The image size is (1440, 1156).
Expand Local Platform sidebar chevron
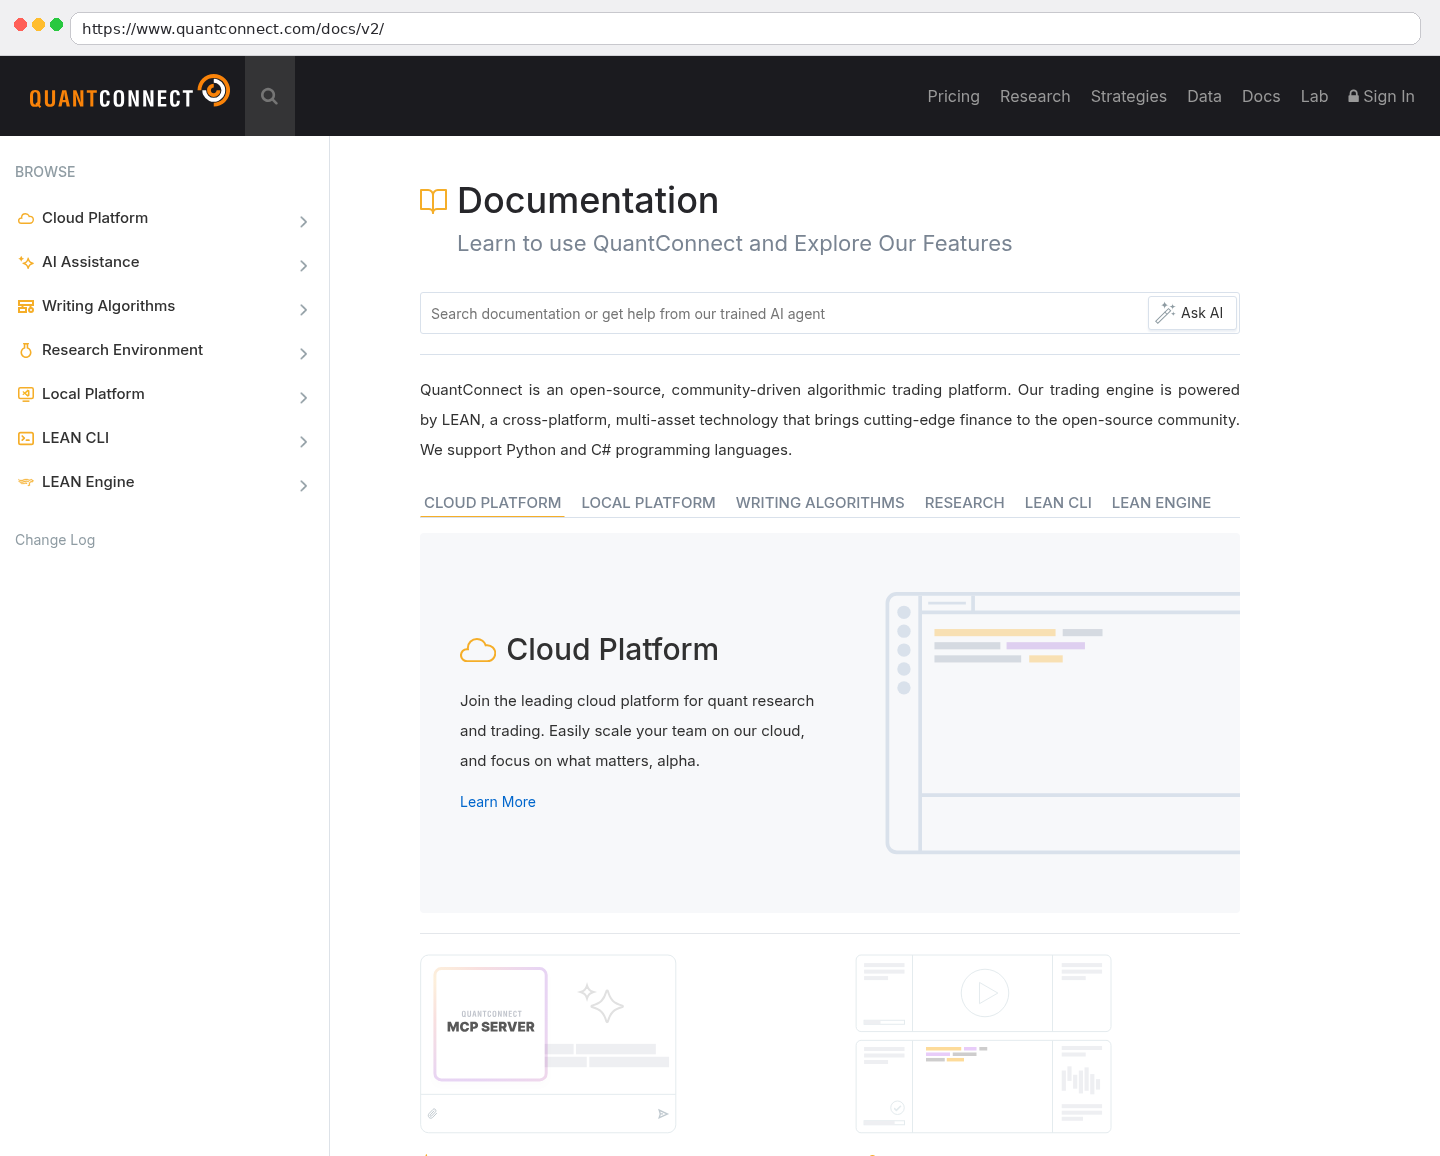(x=304, y=397)
